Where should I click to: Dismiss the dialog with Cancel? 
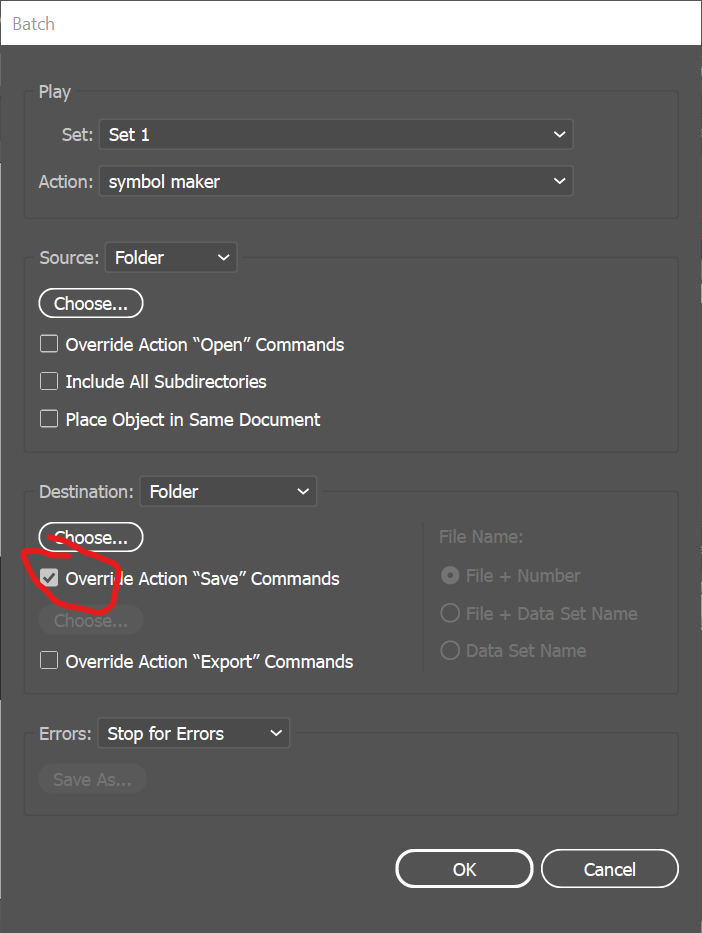(x=610, y=868)
